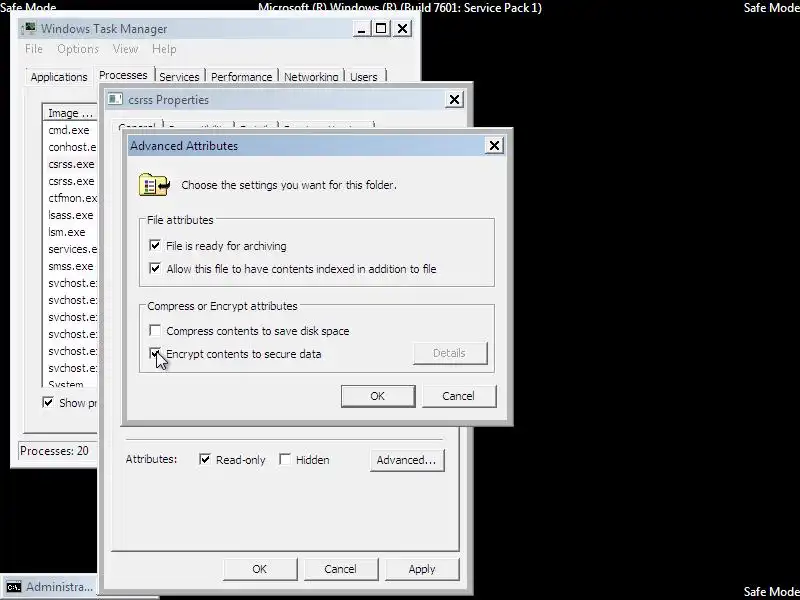The height and width of the screenshot is (600, 800).
Task: Click the Advanced... button in csrss Properties
Action: click(x=407, y=460)
